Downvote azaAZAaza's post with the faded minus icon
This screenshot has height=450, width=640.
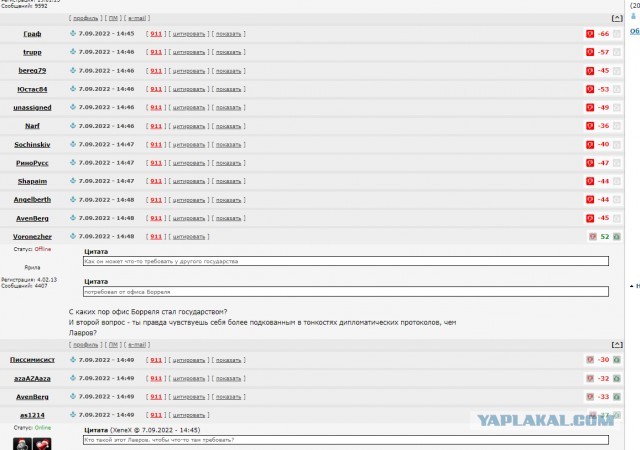point(590,379)
